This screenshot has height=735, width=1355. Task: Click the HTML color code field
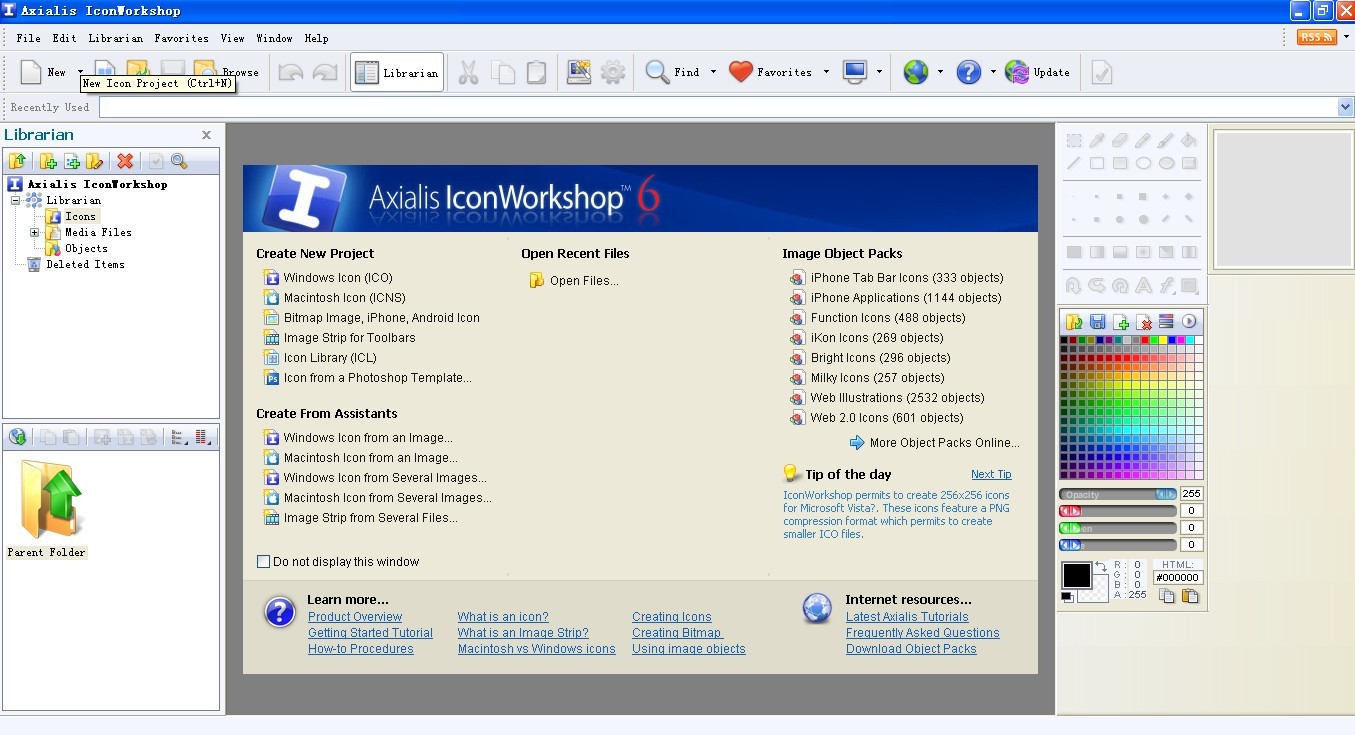point(1178,578)
